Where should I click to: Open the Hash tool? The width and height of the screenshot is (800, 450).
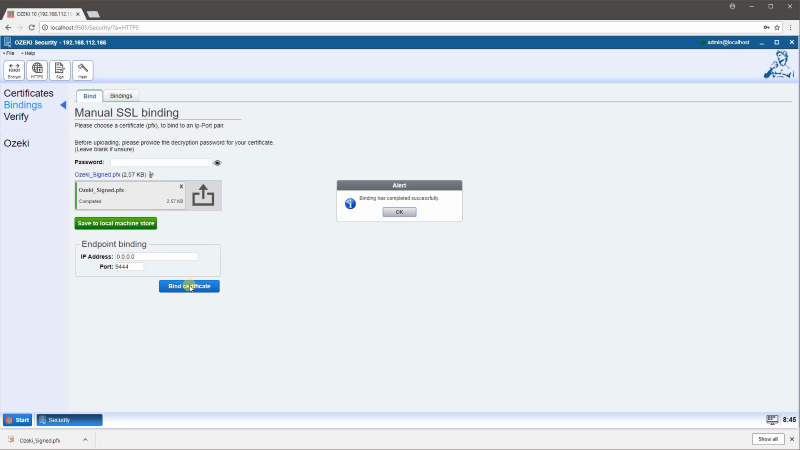point(83,70)
